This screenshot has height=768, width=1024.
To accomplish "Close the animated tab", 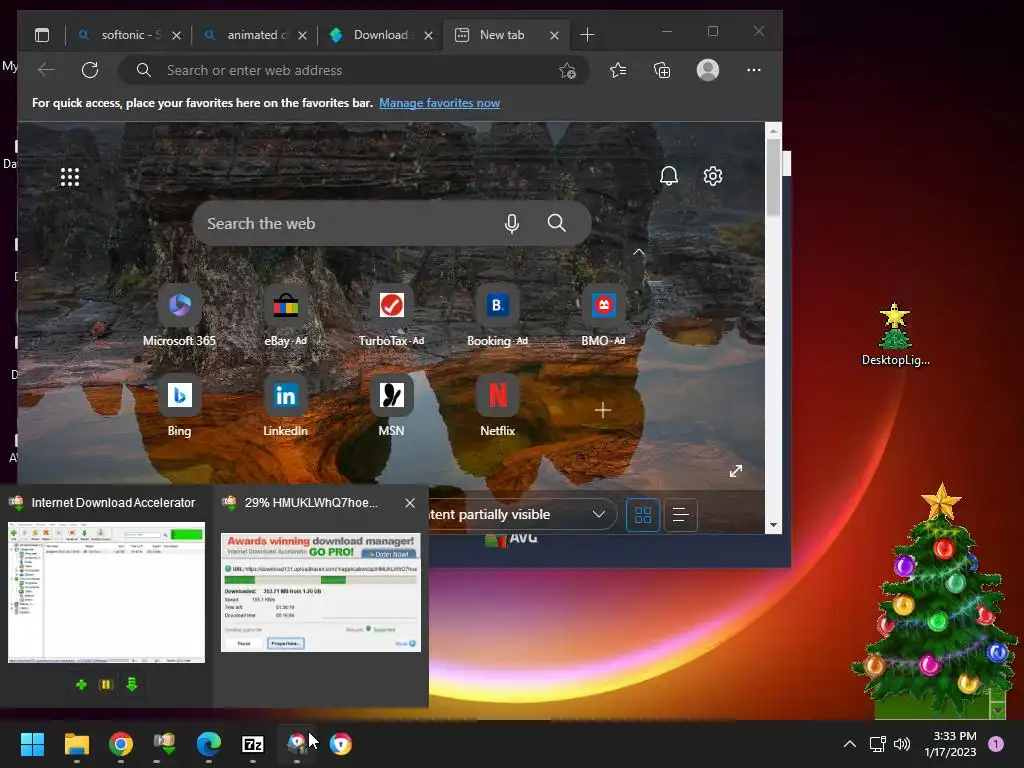I will coord(302,36).
